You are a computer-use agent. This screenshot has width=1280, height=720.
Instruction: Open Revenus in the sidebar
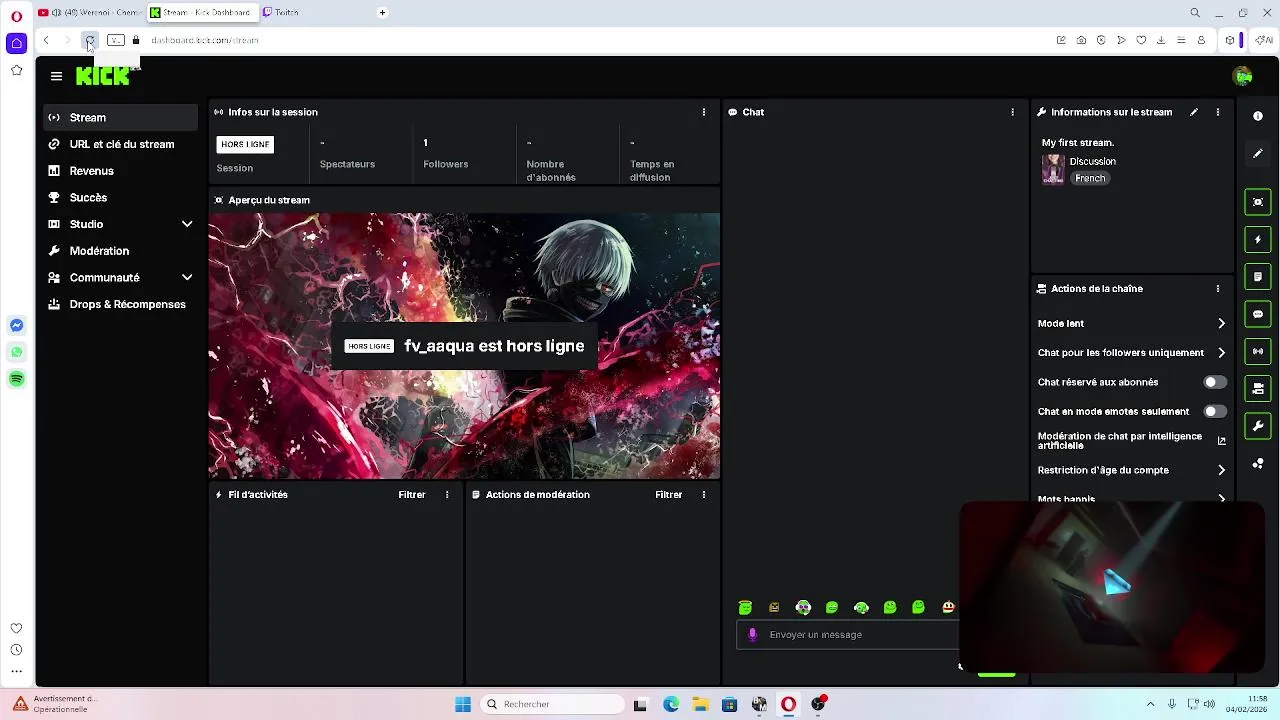pos(121,171)
